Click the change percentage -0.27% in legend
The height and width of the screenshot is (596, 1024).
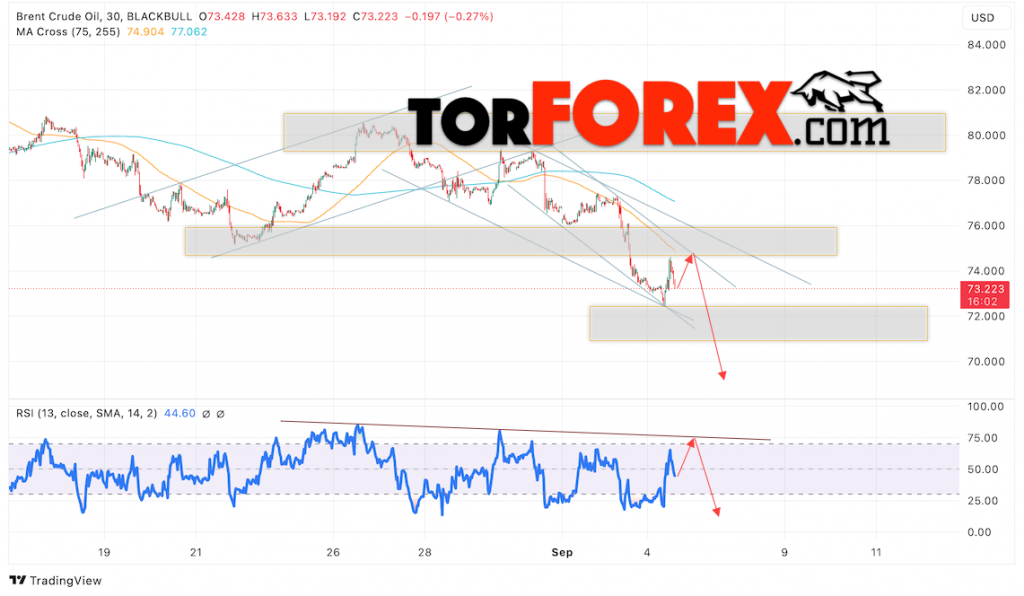coord(466,16)
